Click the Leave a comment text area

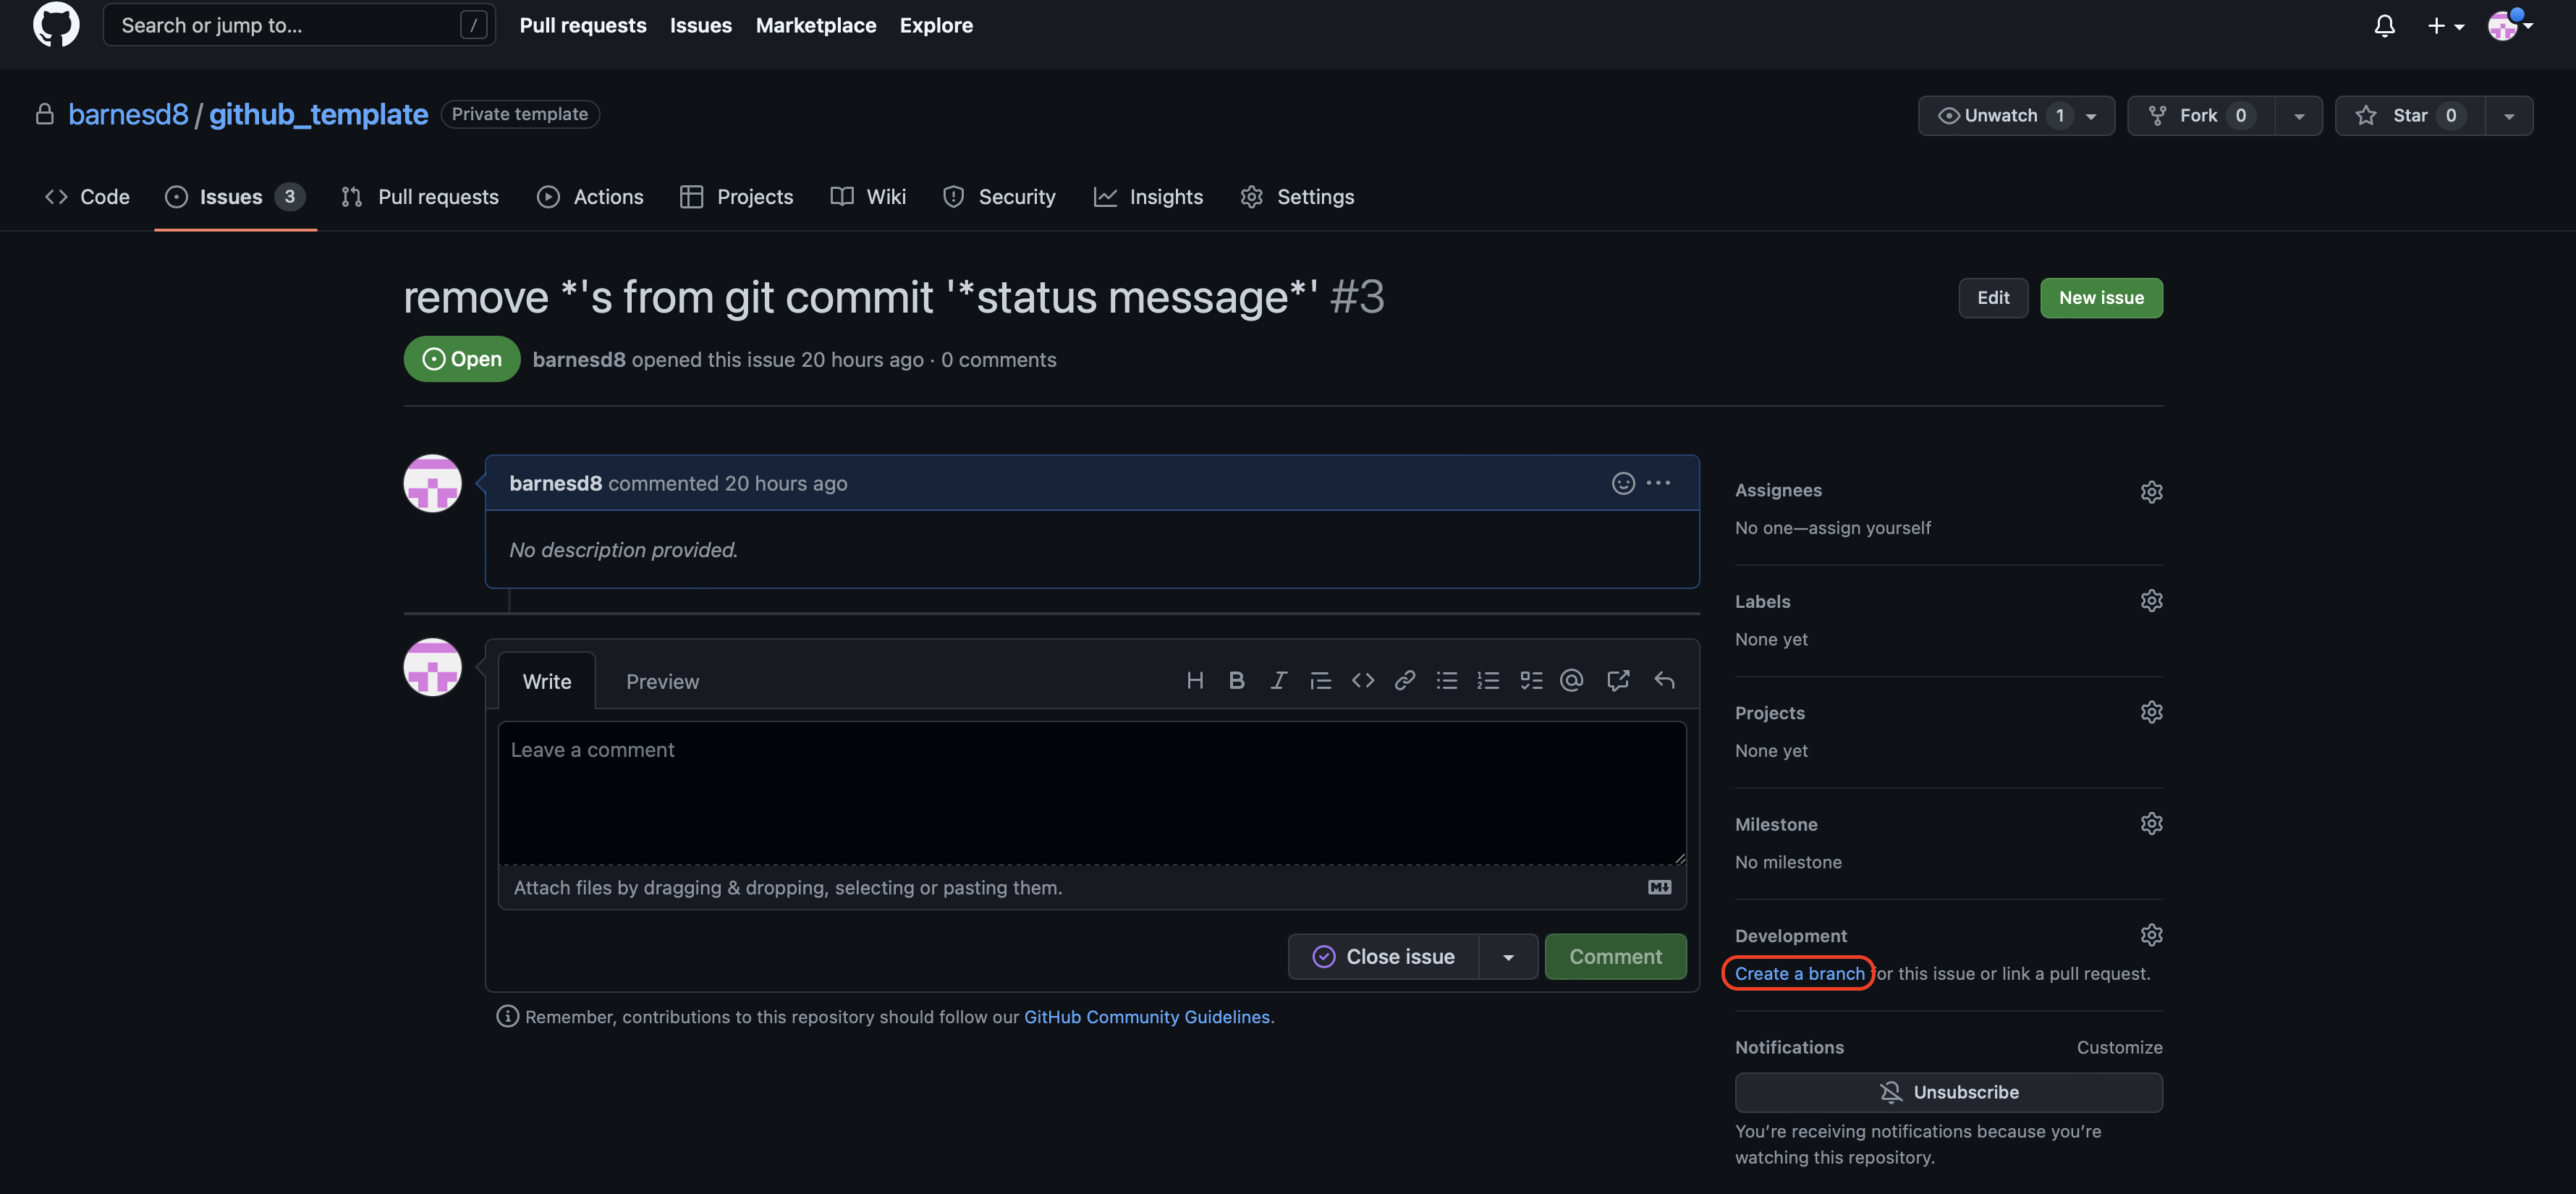[1092, 793]
